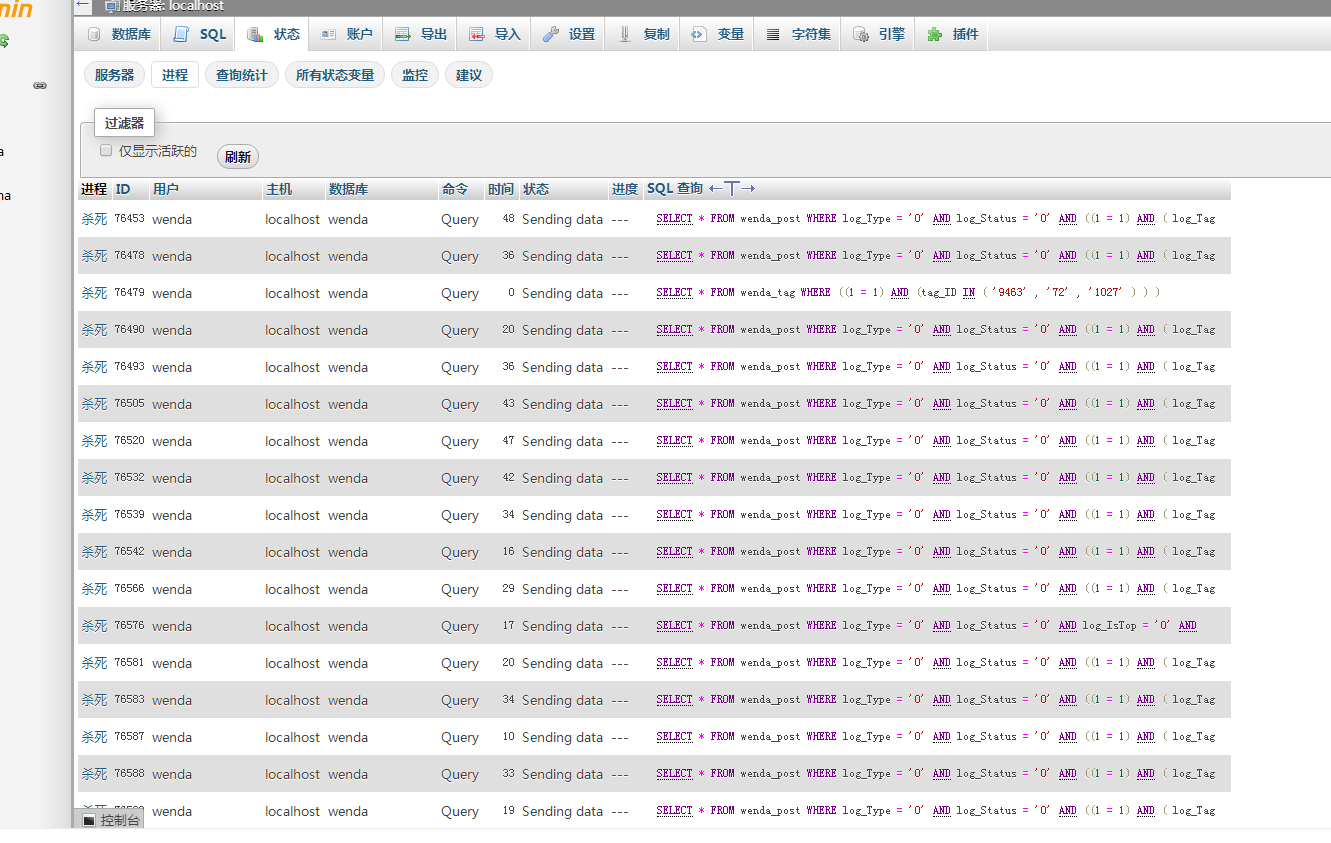Click the chain link icon in left panel
The width and height of the screenshot is (1331, 843).
(40, 86)
